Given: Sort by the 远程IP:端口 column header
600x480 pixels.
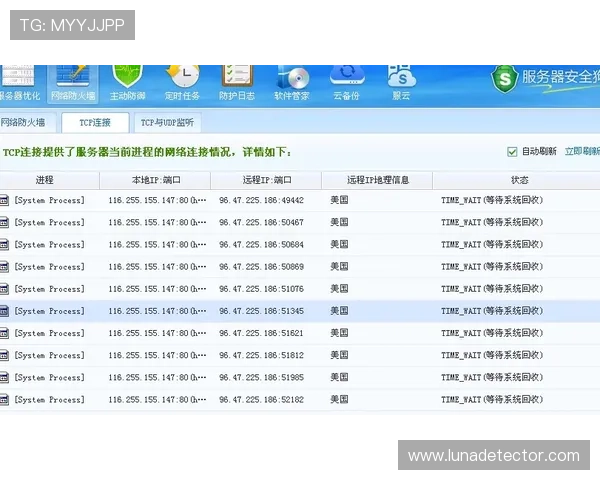Looking at the screenshot, I should pos(266,180).
